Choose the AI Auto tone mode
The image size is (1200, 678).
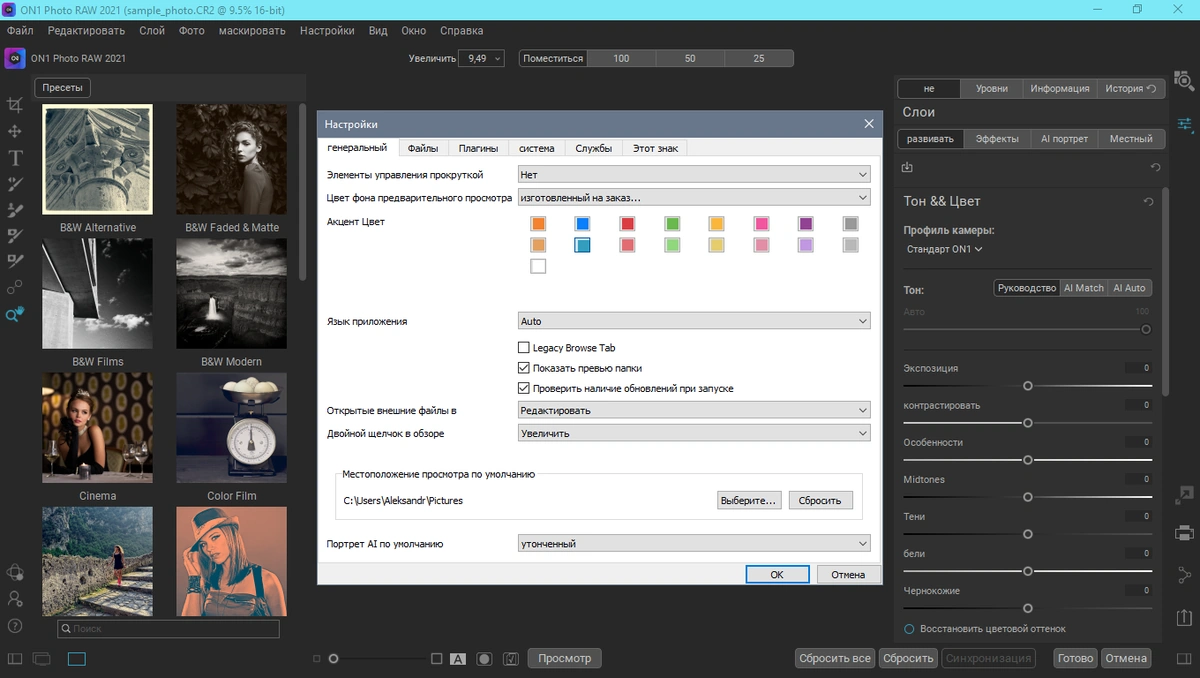point(1129,288)
